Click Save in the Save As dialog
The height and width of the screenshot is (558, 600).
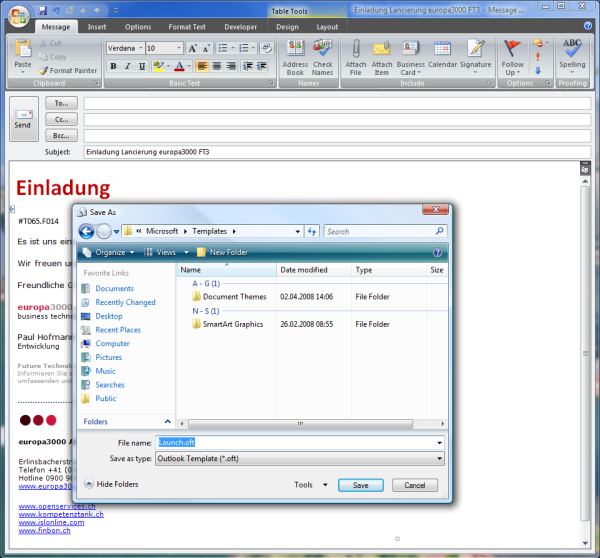[x=360, y=485]
